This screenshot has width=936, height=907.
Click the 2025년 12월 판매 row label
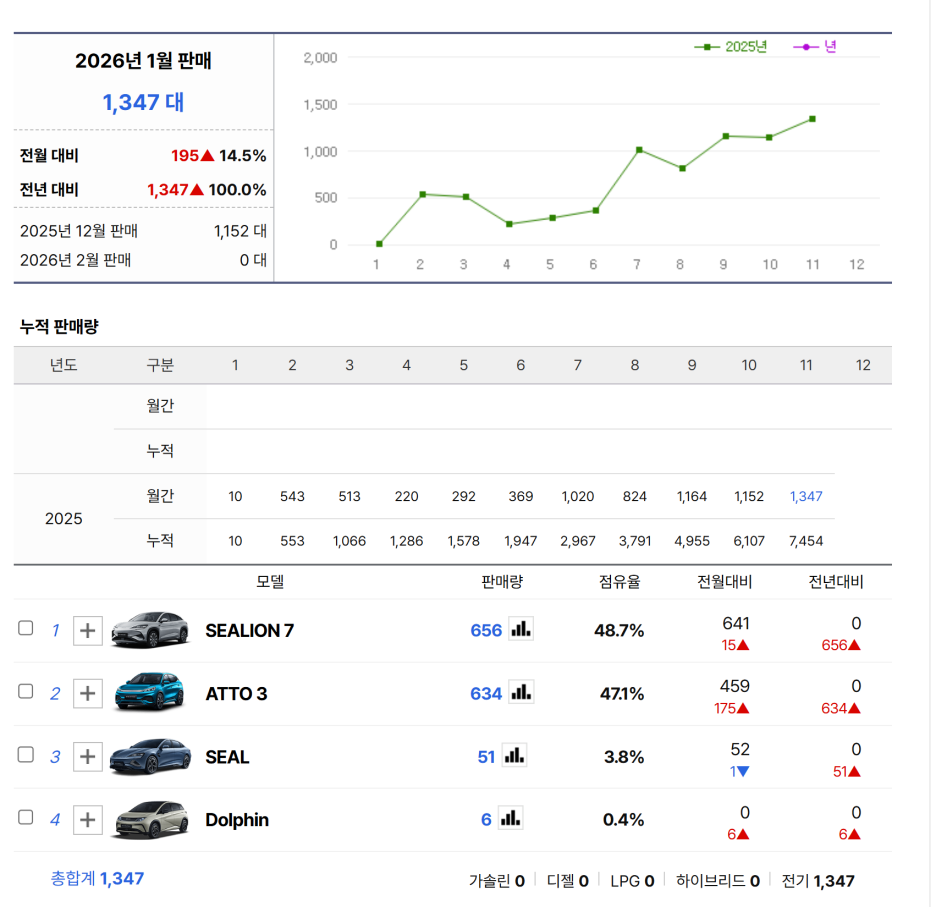click(x=79, y=231)
